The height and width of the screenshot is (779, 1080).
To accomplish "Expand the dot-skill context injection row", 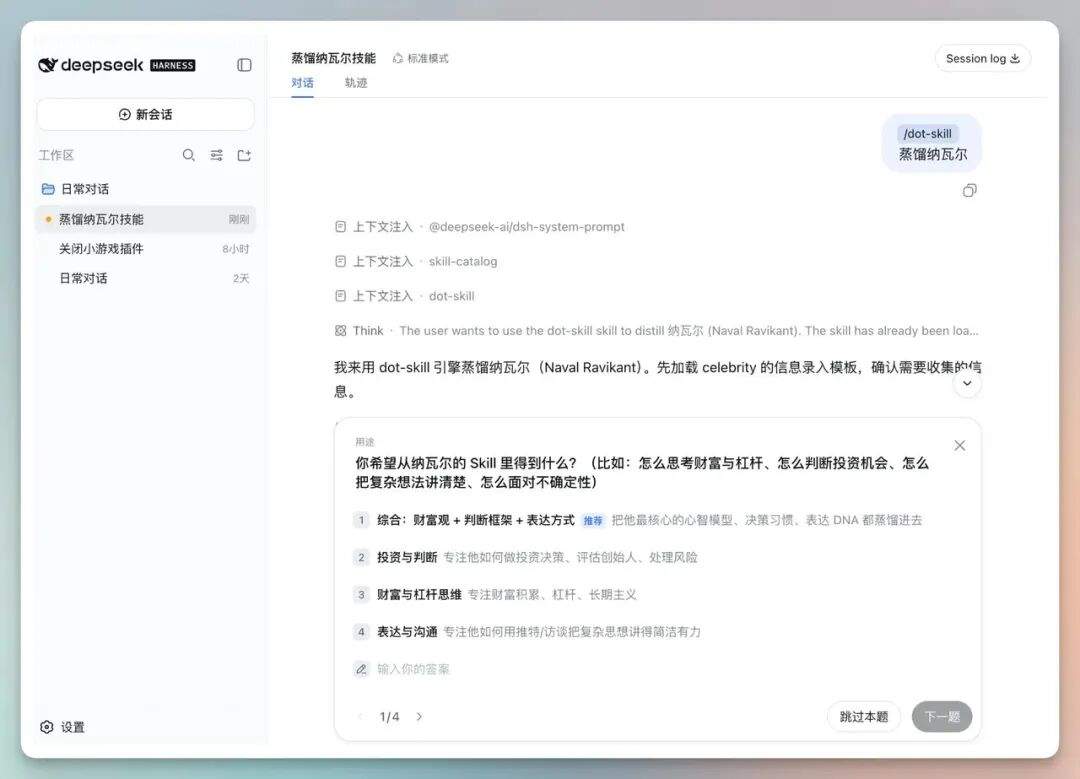I will point(405,296).
